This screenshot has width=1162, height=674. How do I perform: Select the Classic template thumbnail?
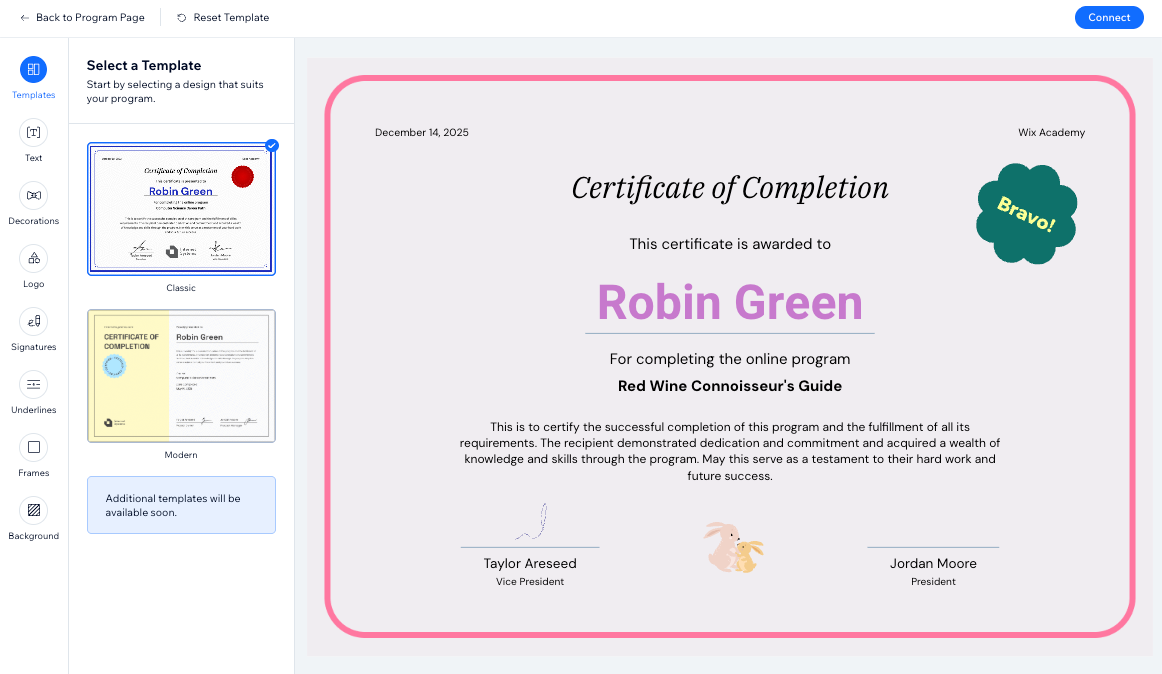[181, 208]
